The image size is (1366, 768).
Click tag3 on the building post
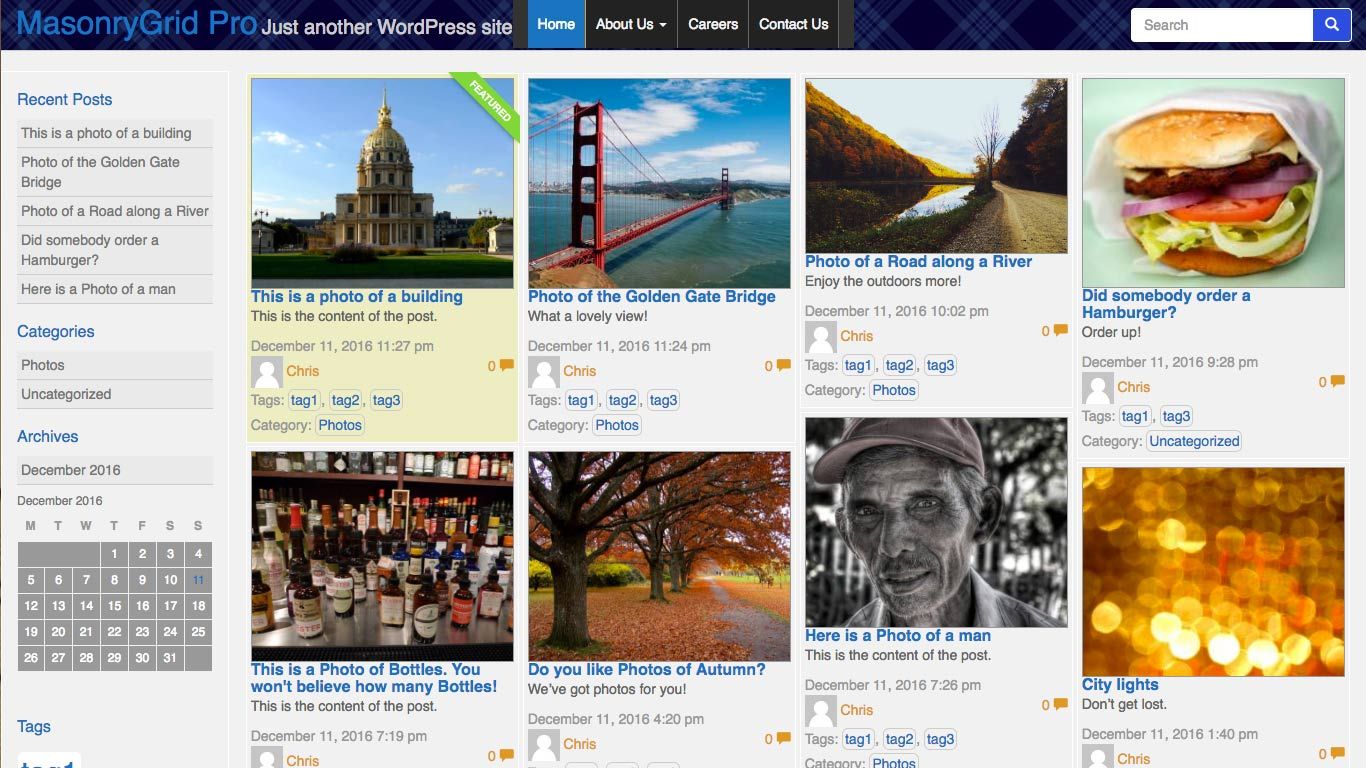[386, 400]
